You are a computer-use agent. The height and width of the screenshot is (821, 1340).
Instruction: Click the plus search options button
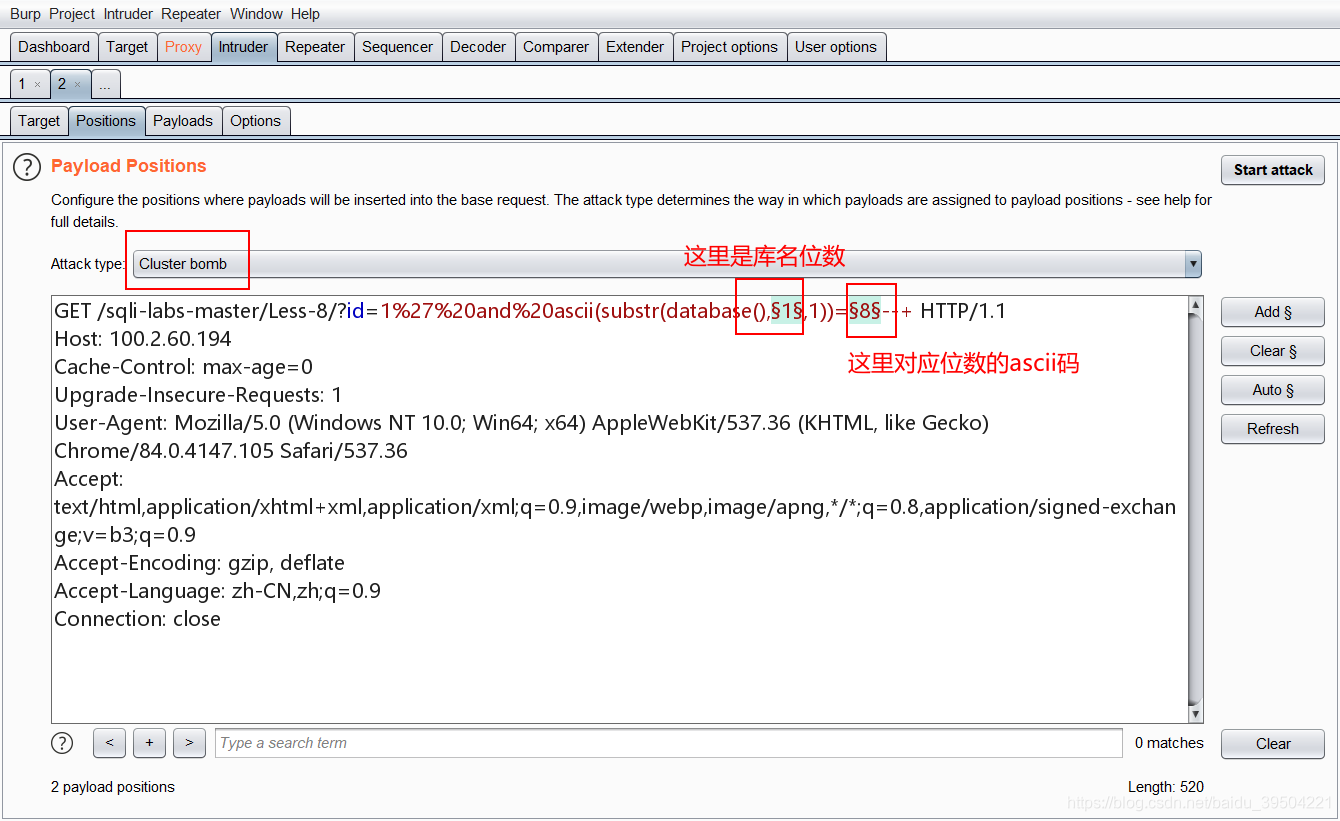pos(149,743)
